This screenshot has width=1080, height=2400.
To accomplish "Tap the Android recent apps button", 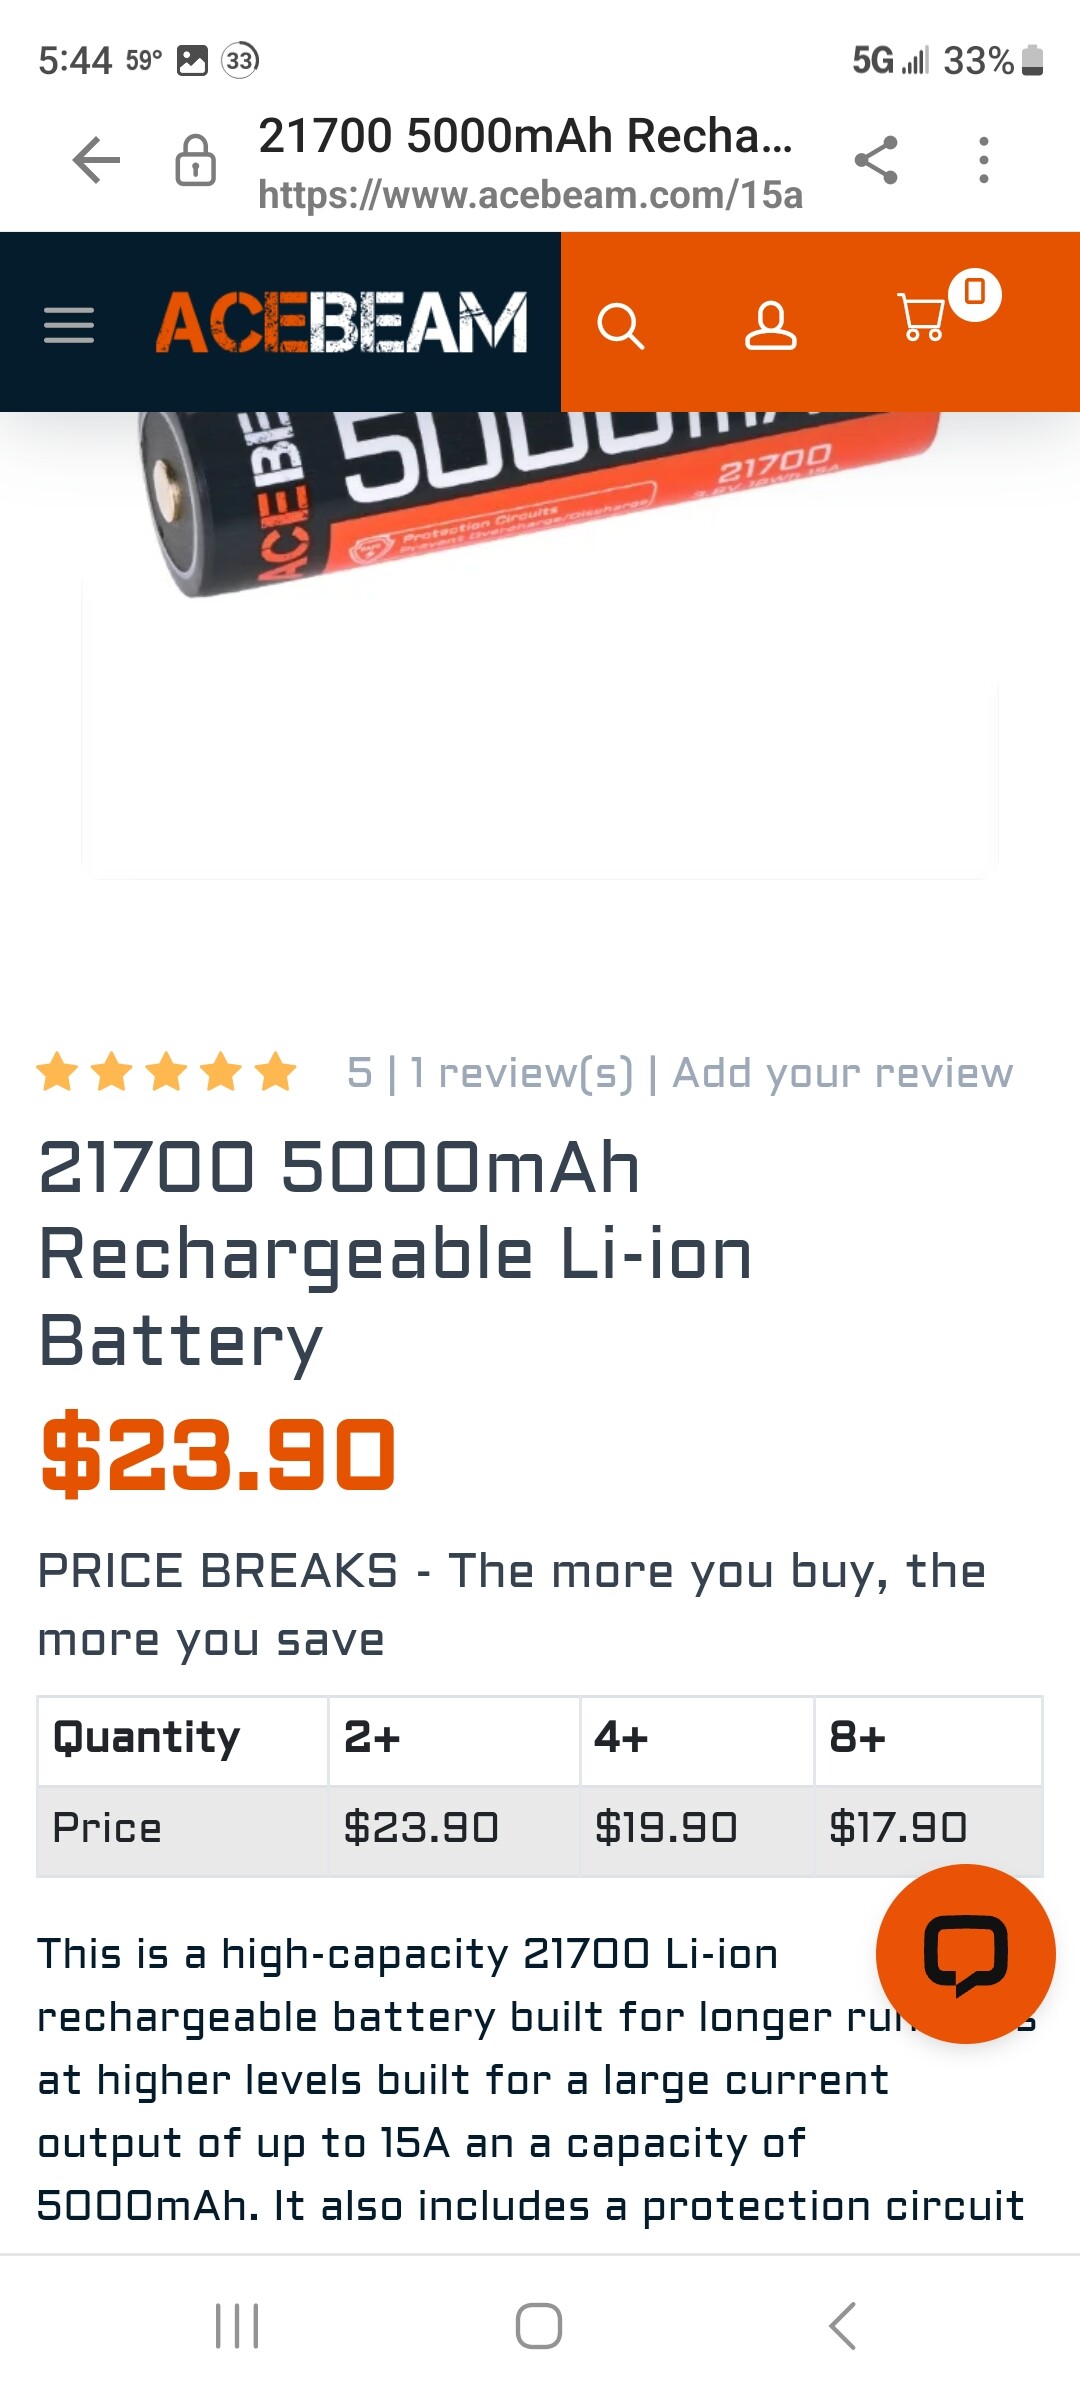I will click(237, 2325).
